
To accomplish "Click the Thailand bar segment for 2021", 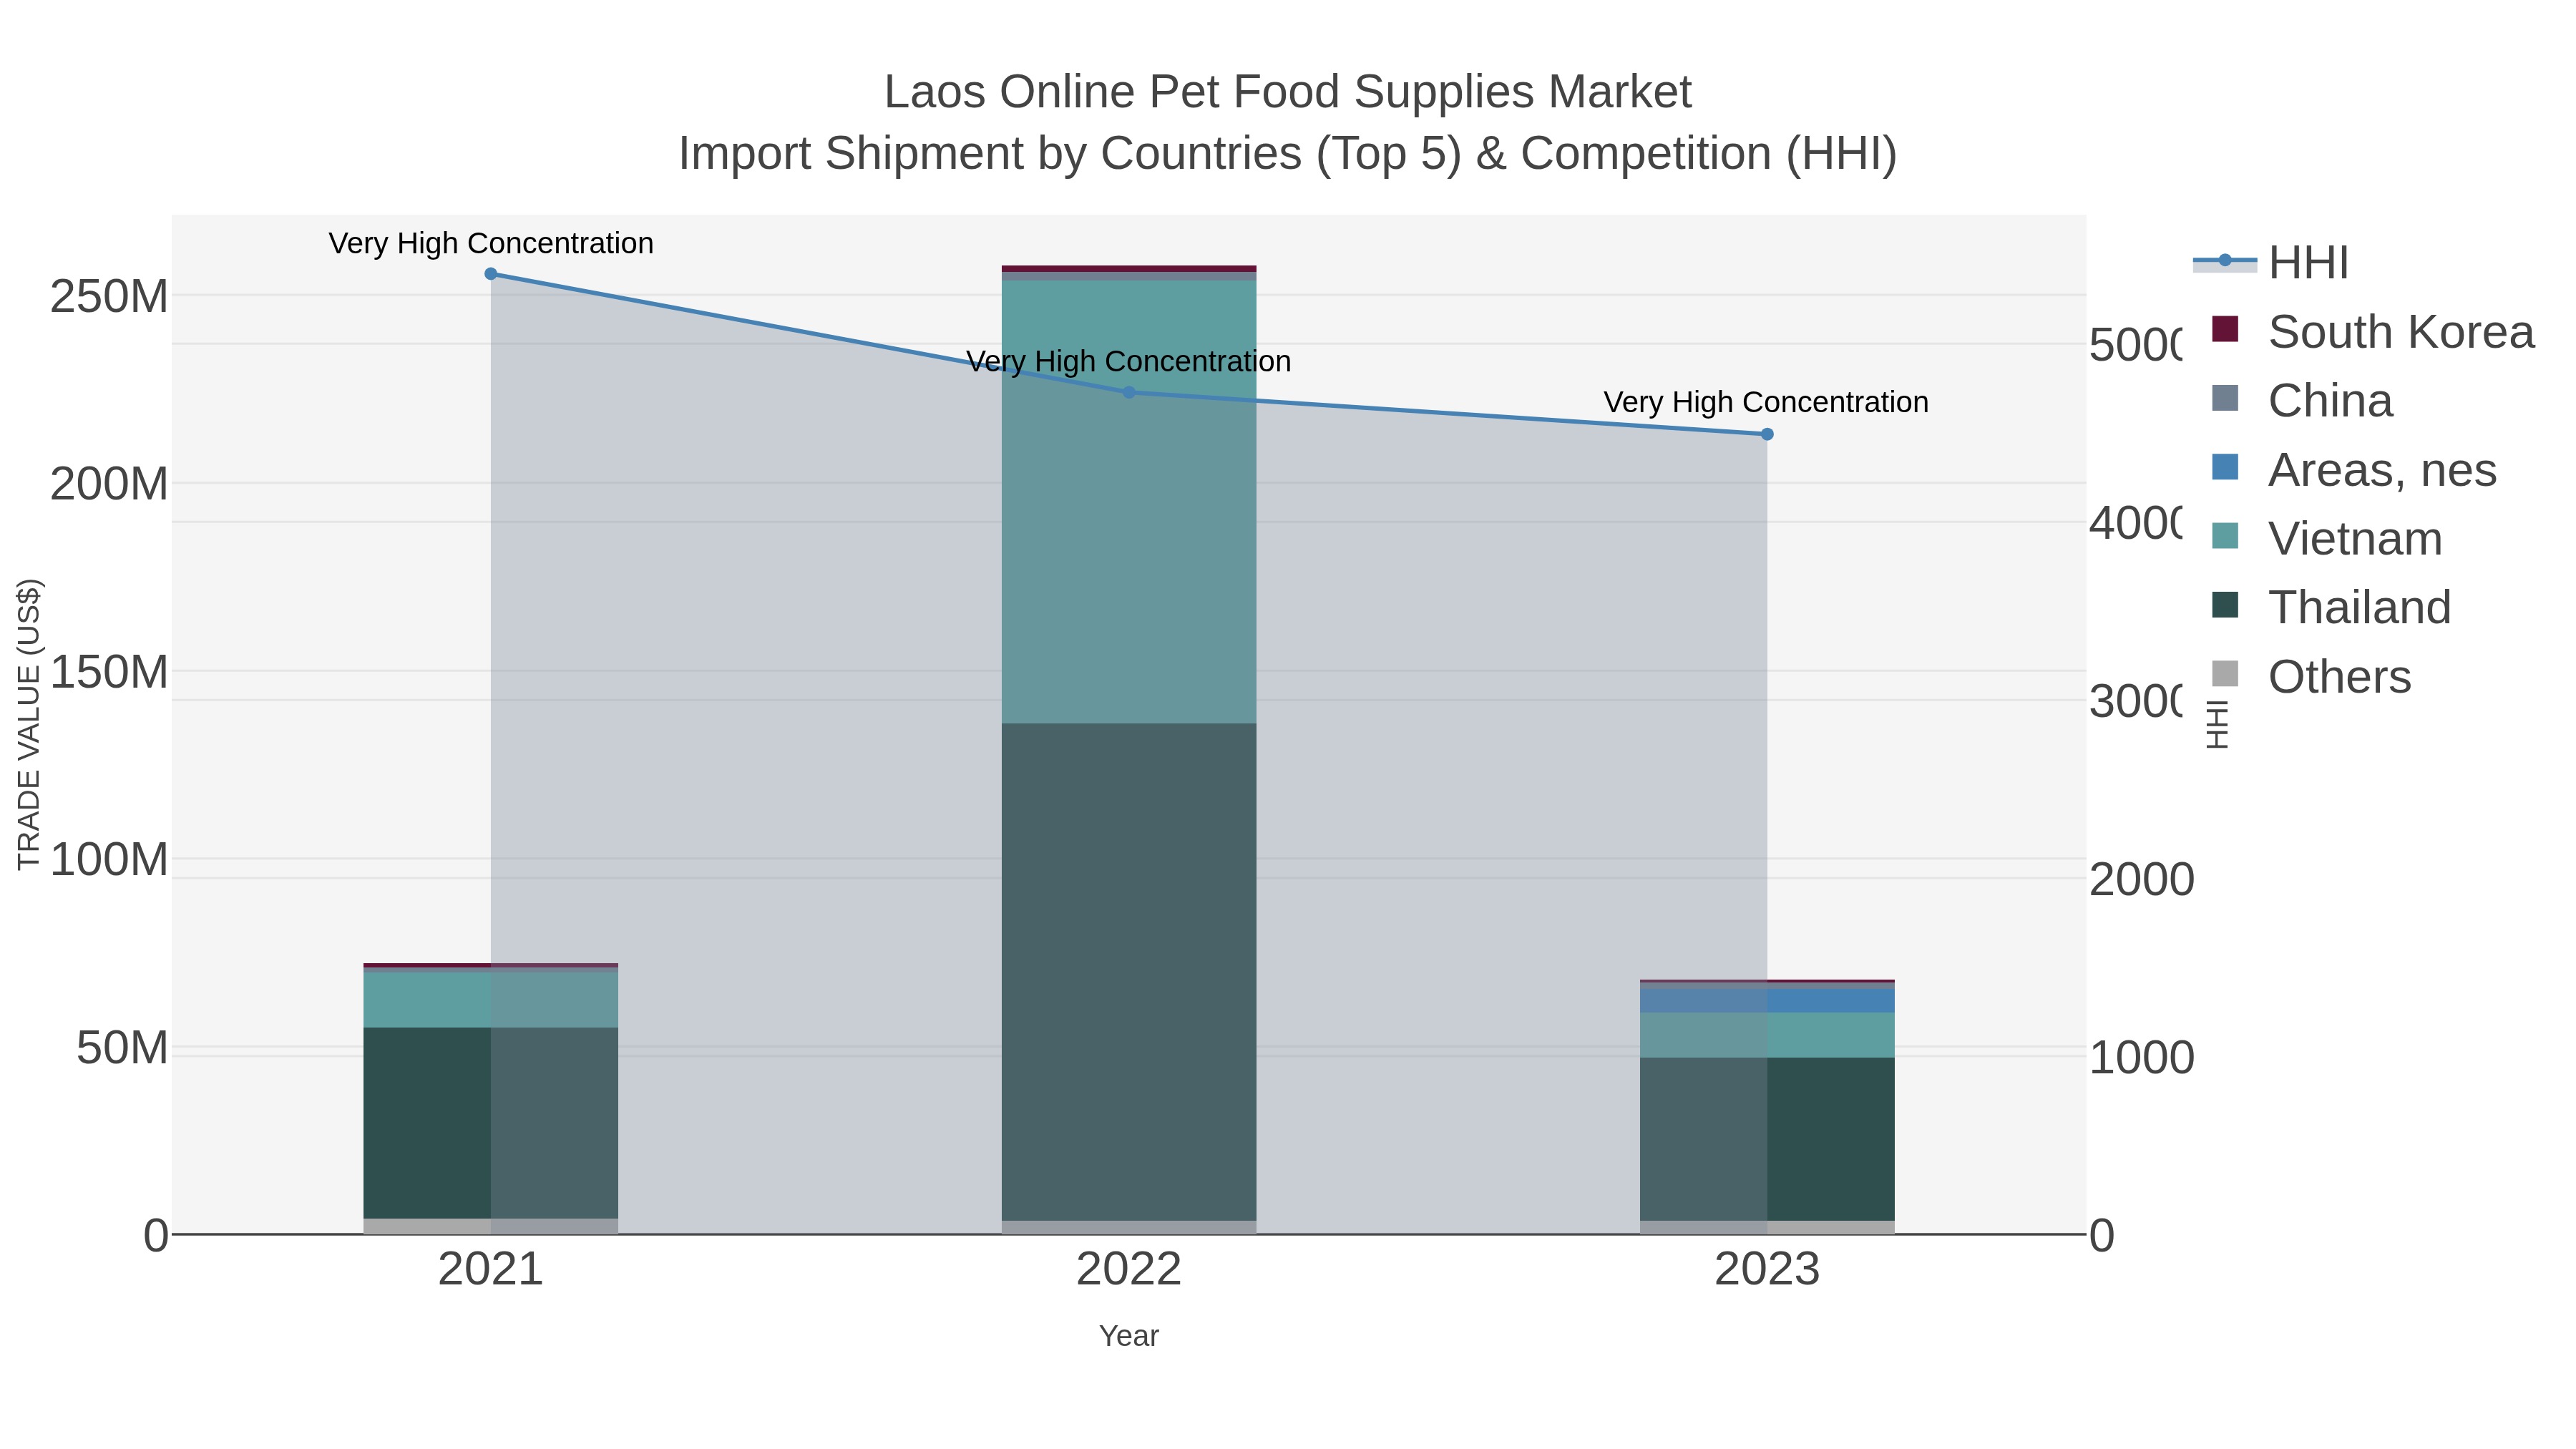I will [491, 1123].
